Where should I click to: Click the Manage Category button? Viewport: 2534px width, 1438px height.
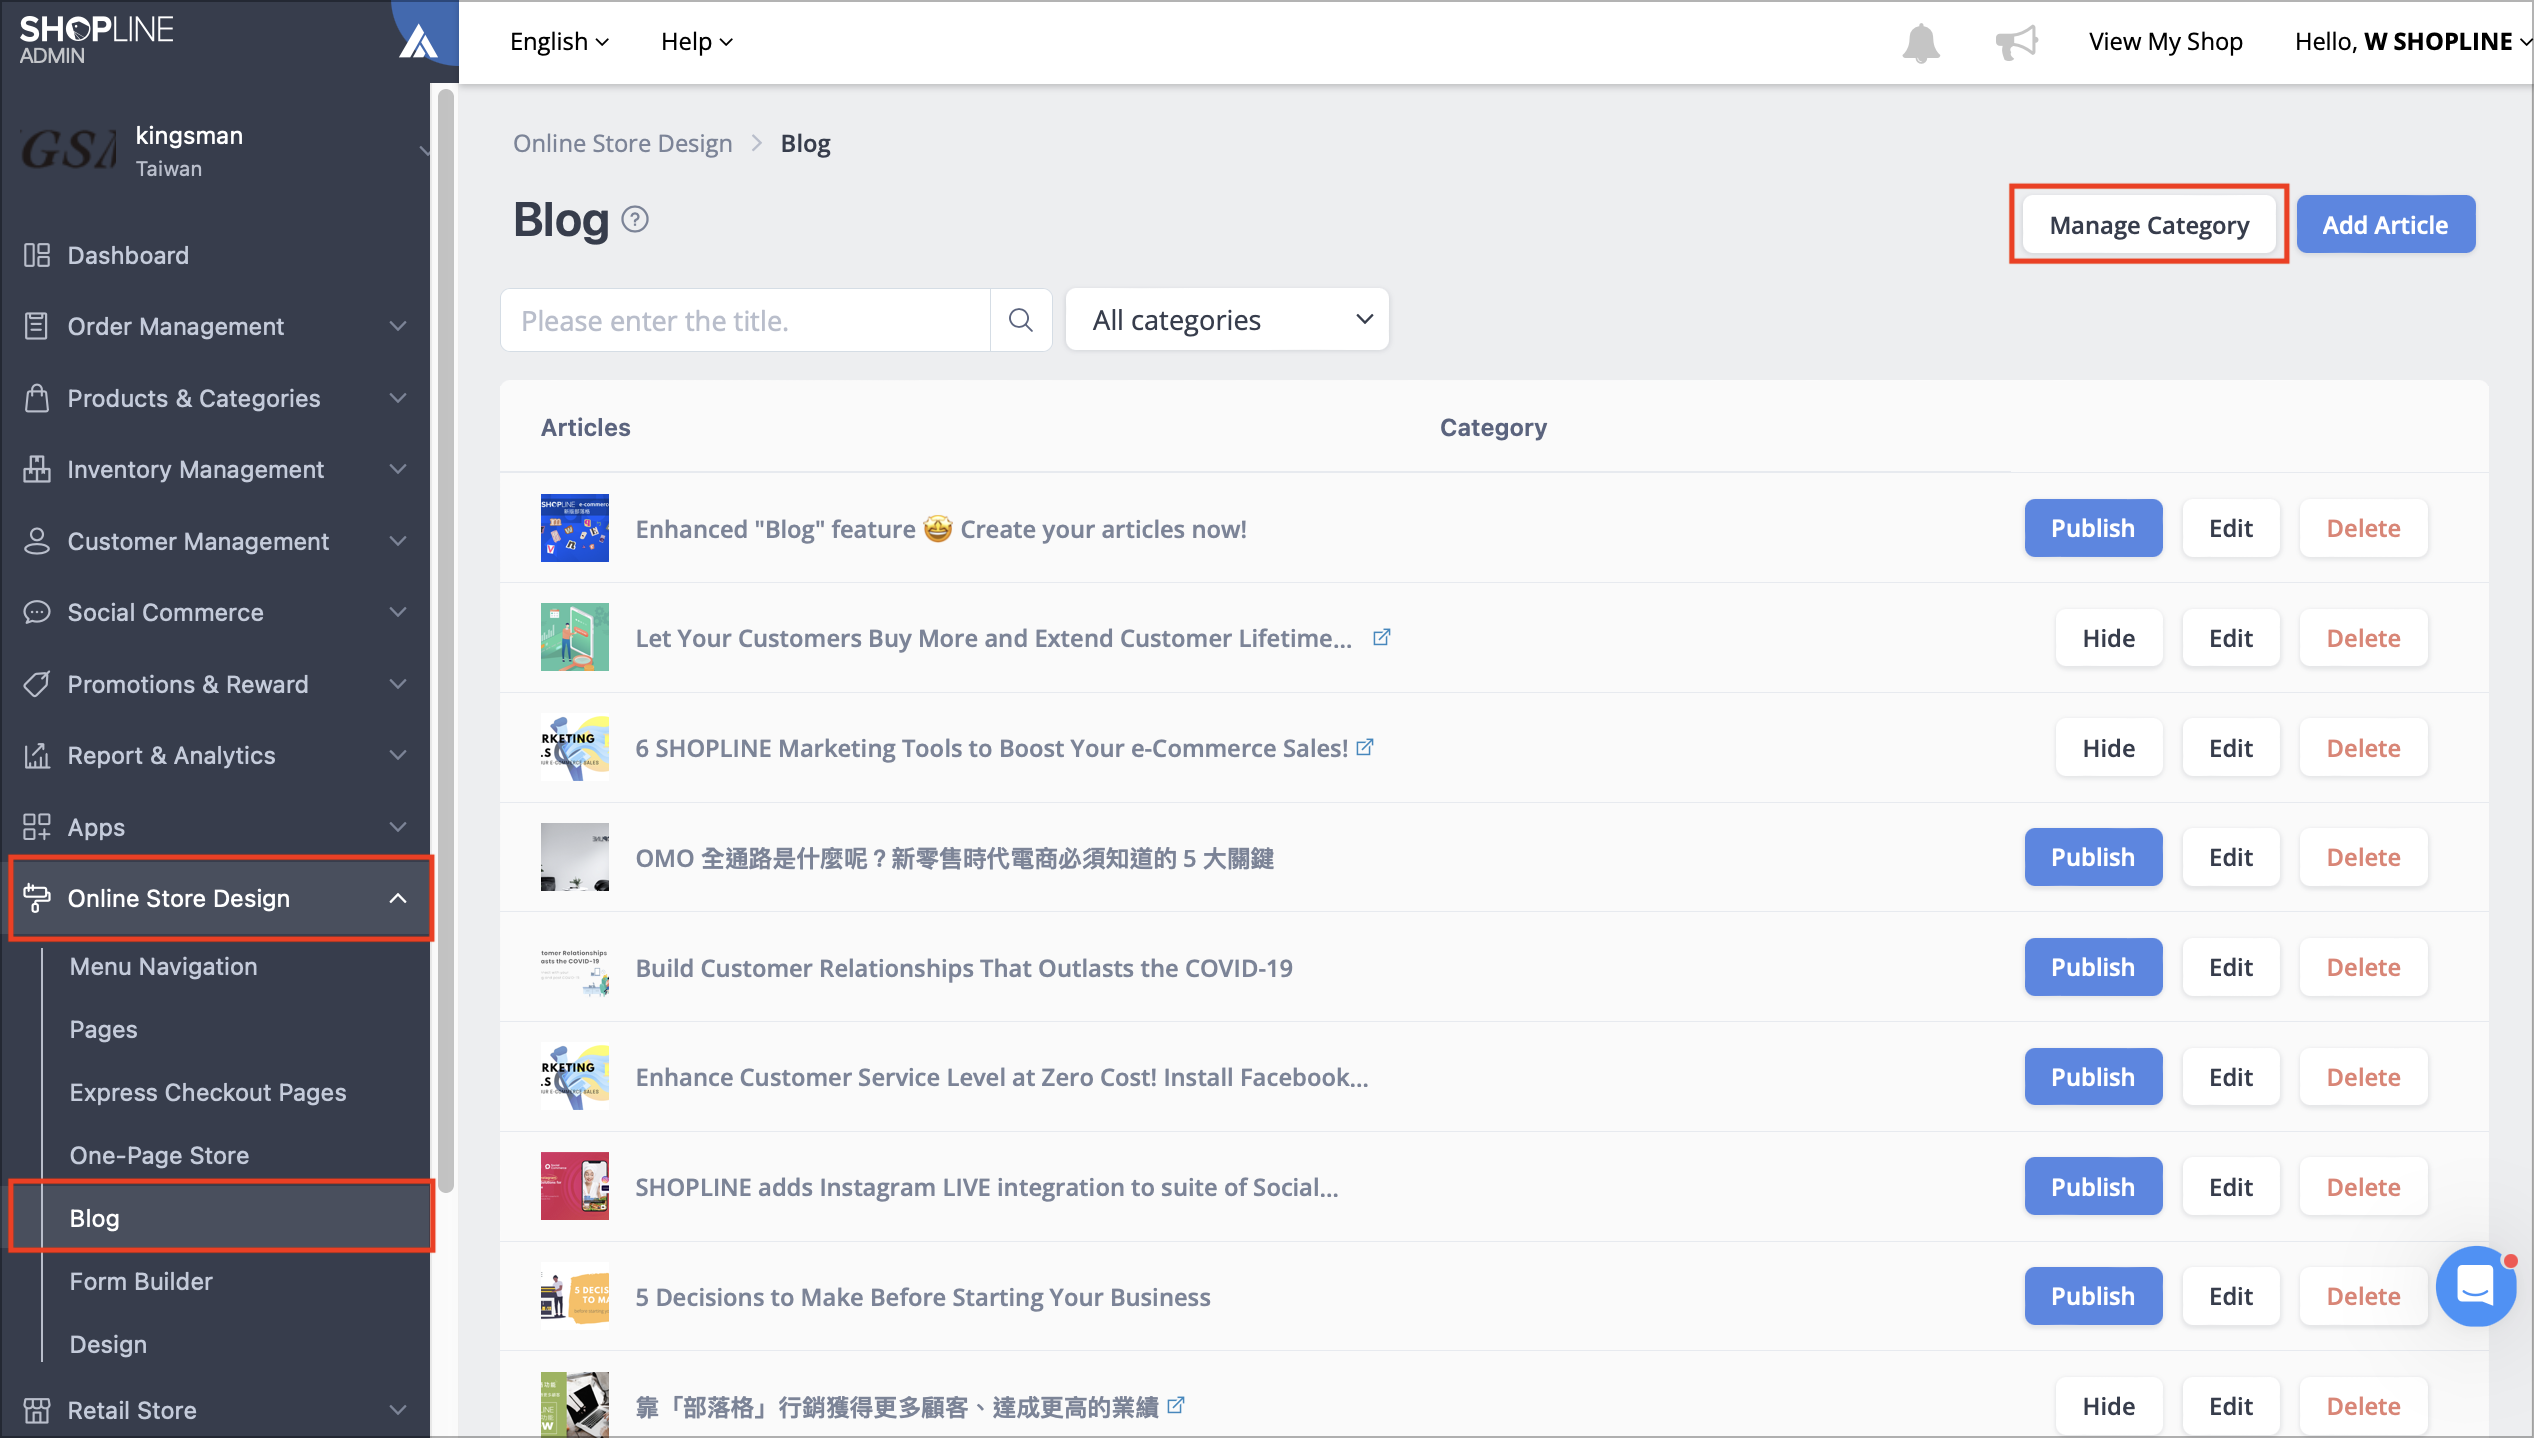coord(2149,225)
